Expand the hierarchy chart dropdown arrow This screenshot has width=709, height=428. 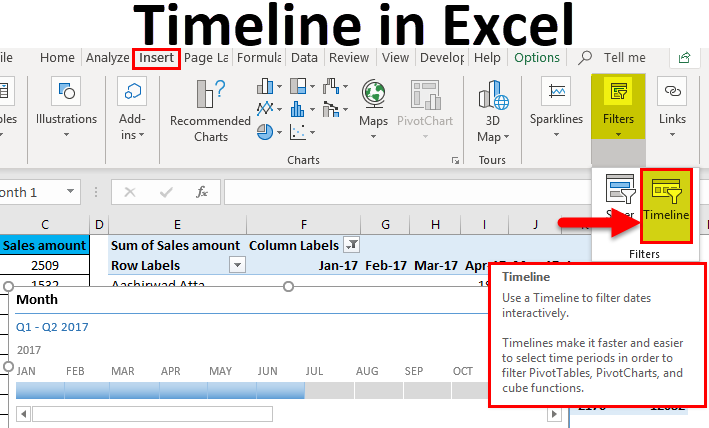click(x=312, y=86)
